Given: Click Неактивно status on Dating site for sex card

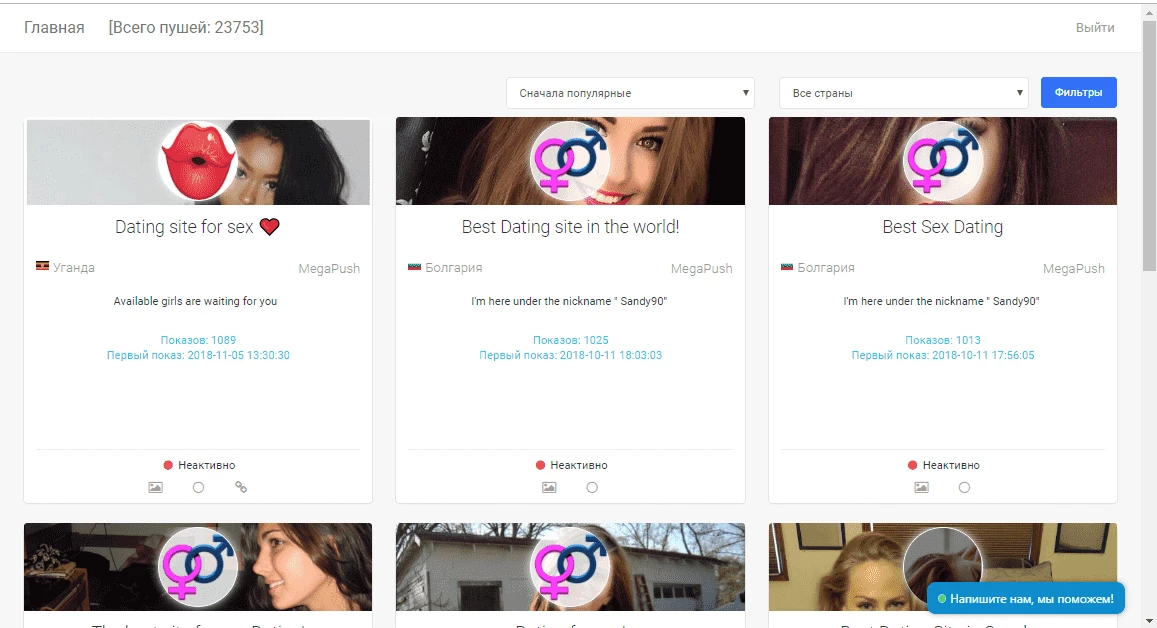Looking at the screenshot, I should coord(199,465).
